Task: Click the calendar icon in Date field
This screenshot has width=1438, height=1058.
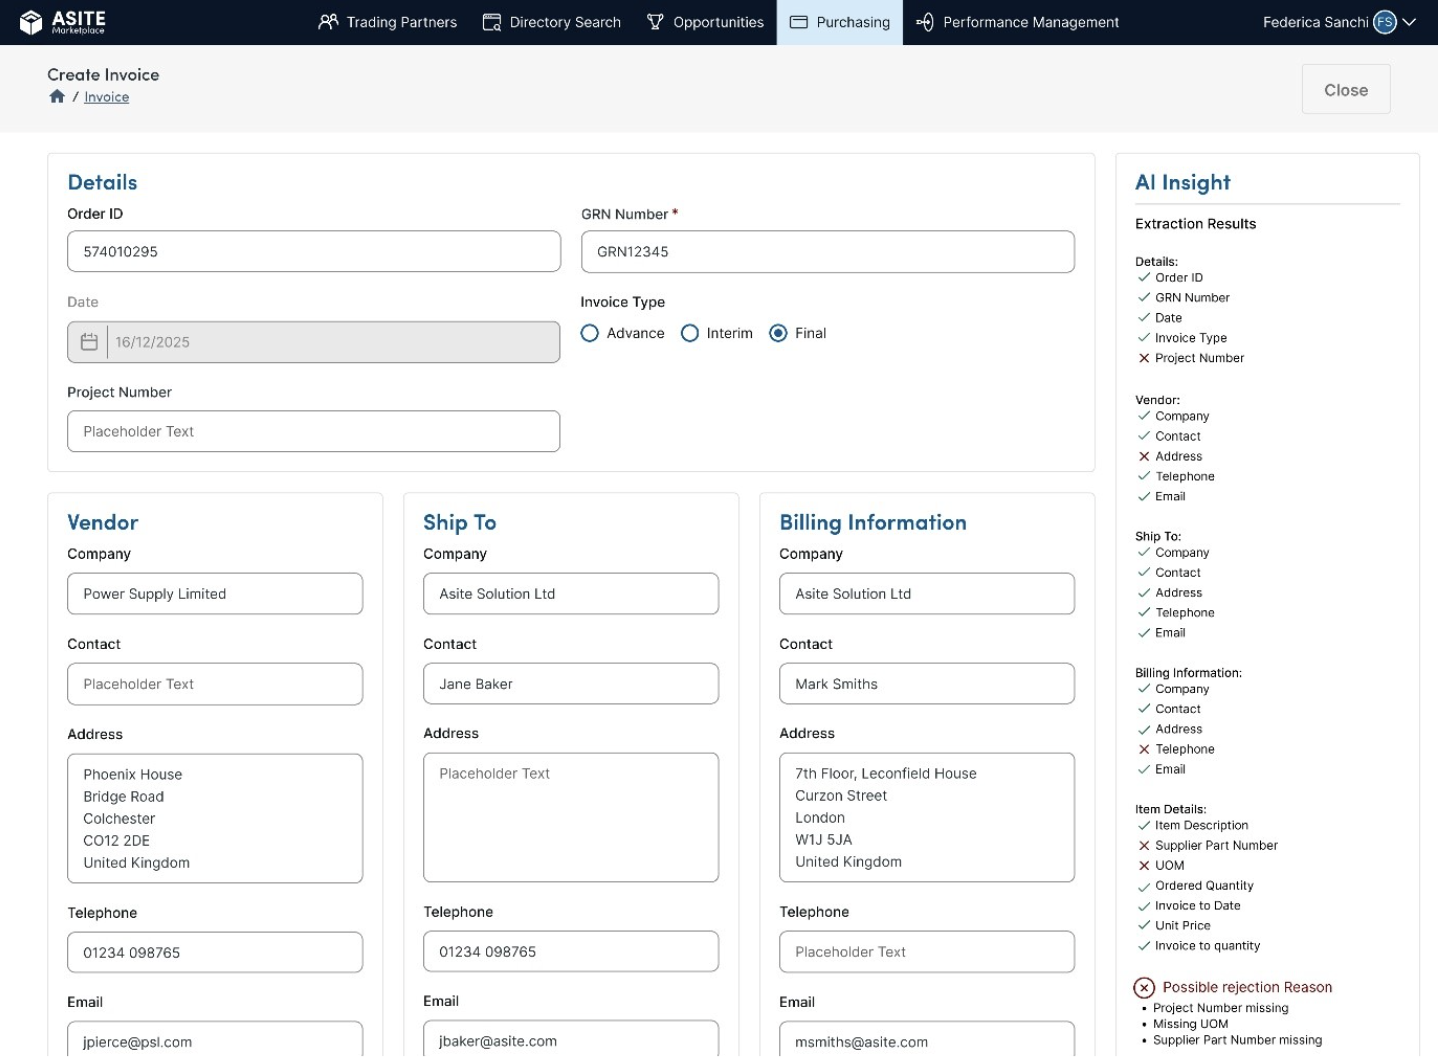Action: (x=89, y=342)
